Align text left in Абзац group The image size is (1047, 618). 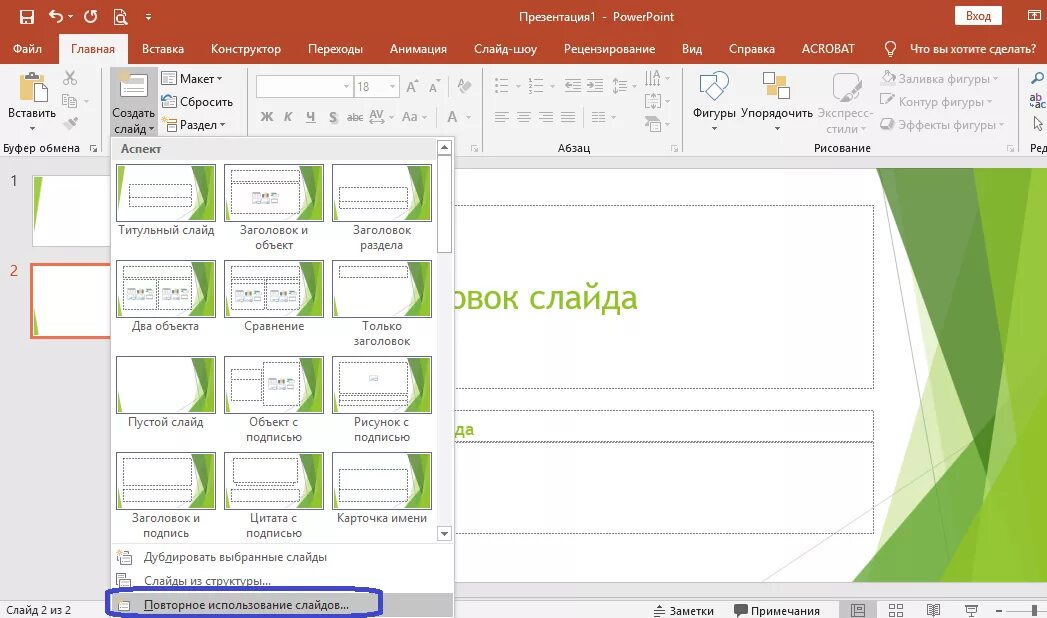(x=501, y=117)
